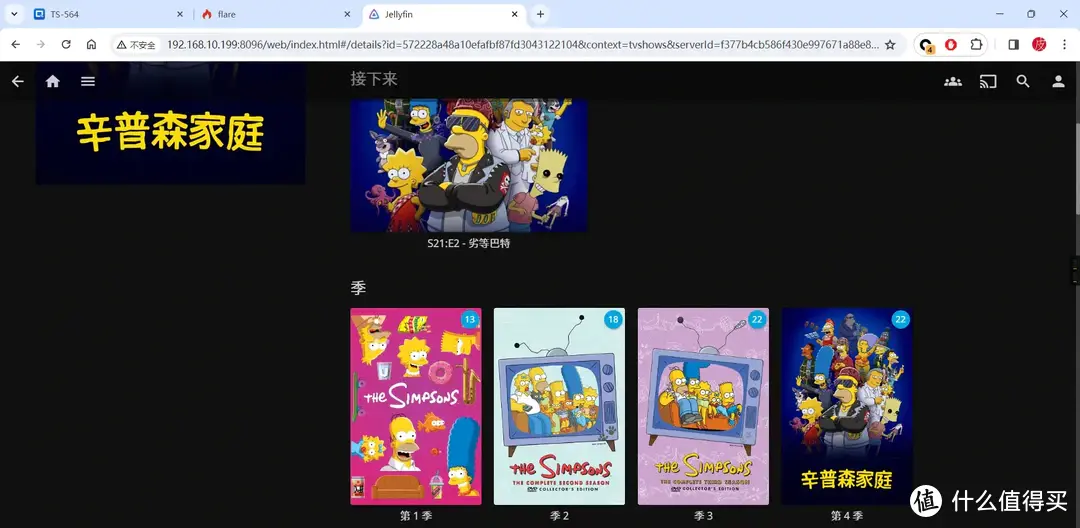Open the Season 4 poster card

847,406
